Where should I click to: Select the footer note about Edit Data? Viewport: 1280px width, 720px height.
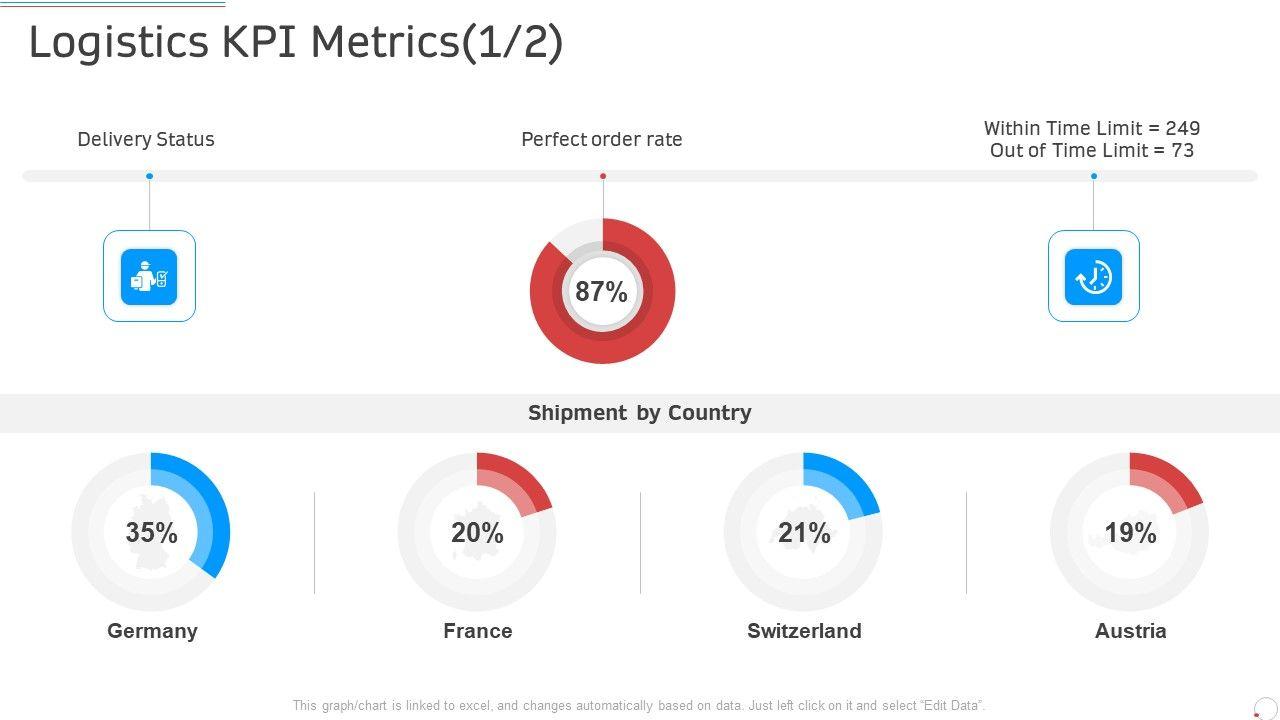pyautogui.click(x=639, y=705)
